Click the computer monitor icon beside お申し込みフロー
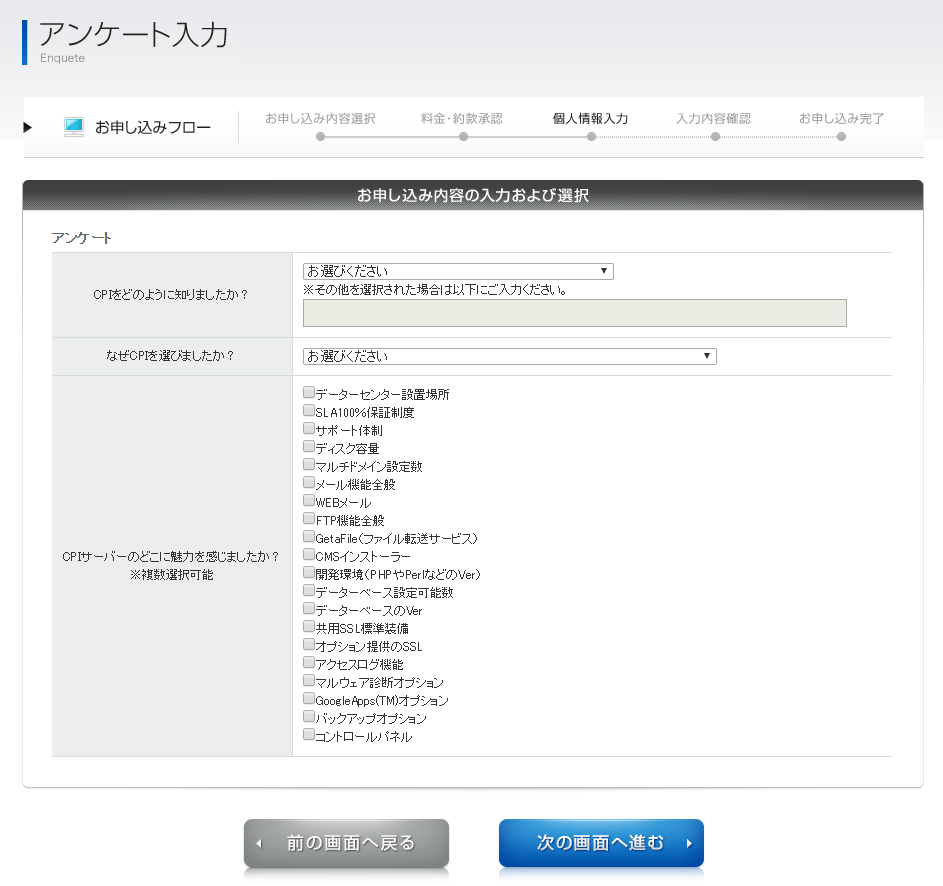The height and width of the screenshot is (886, 943). pos(74,127)
